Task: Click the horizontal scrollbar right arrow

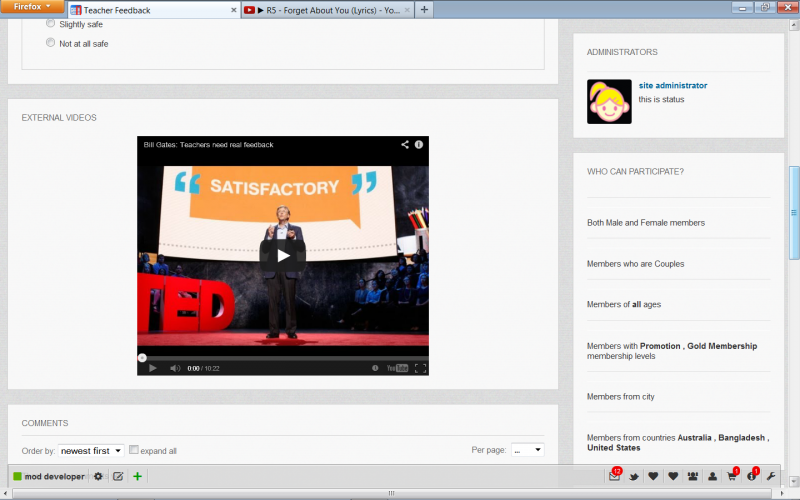Action: click(784, 493)
